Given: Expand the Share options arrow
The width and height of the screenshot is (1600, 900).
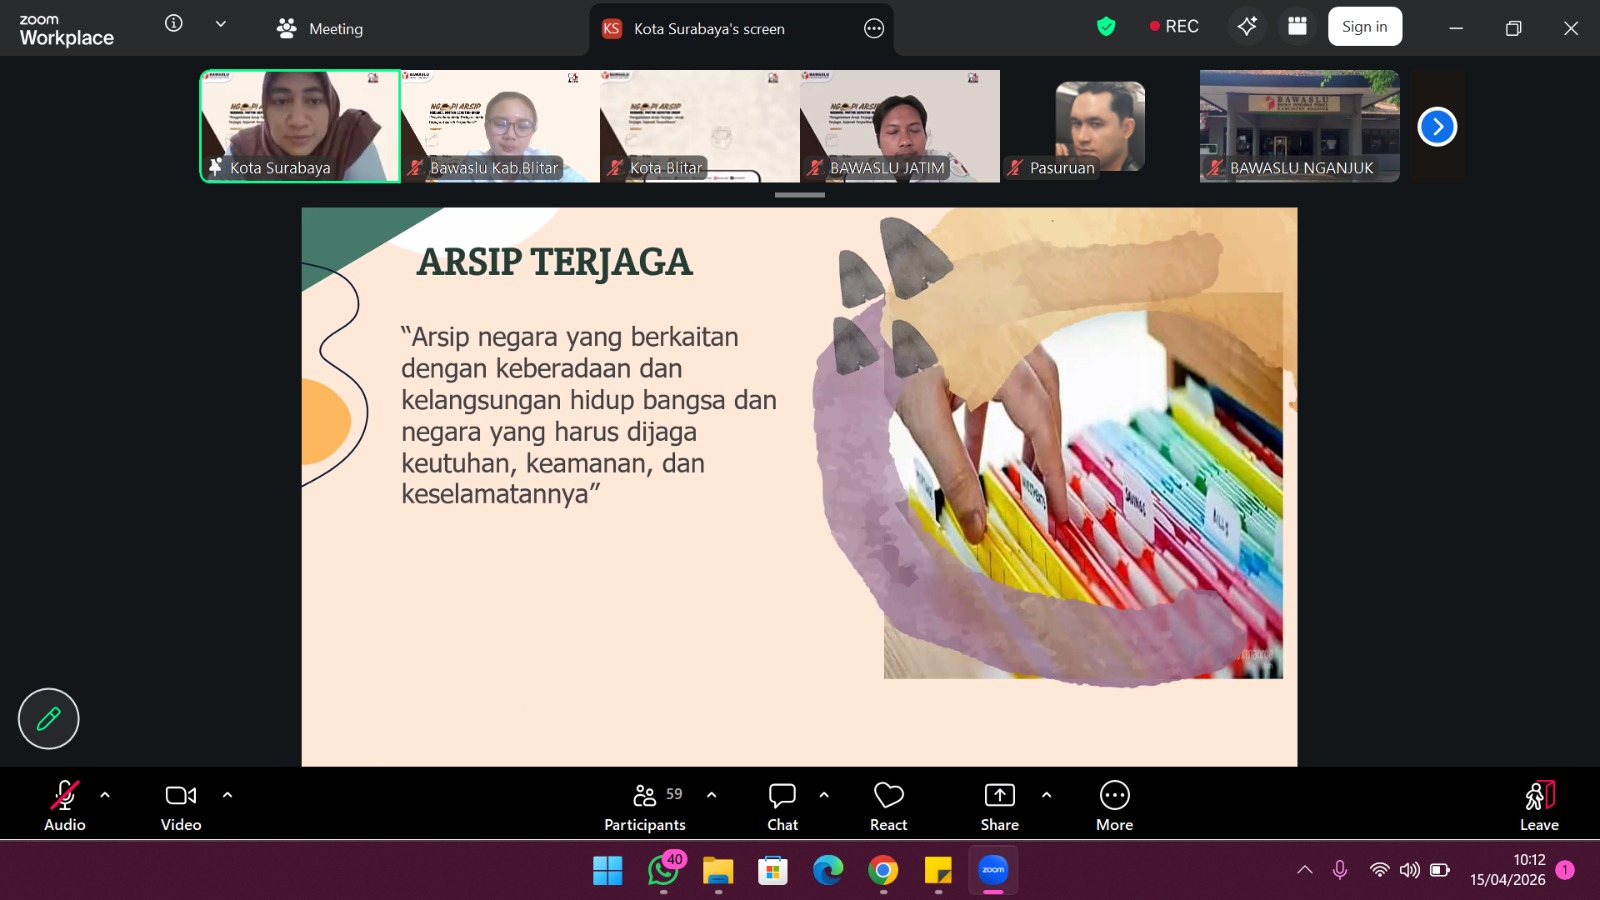Looking at the screenshot, I should (x=1046, y=795).
